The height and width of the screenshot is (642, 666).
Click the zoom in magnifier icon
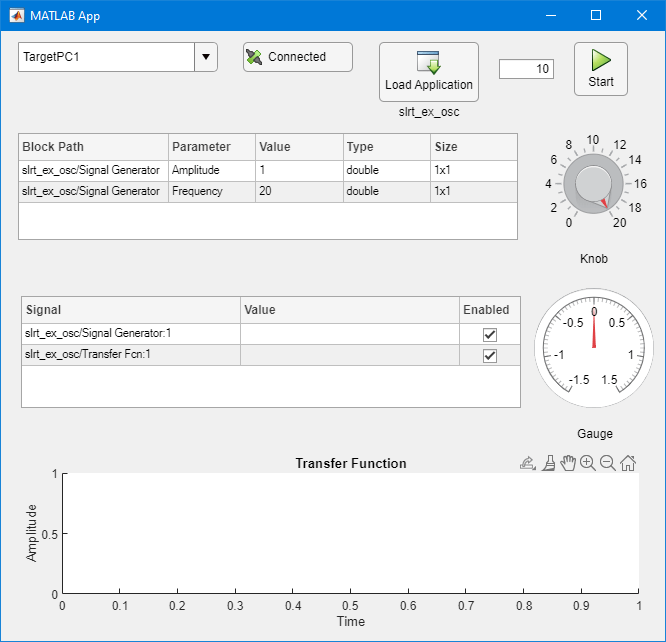point(588,463)
